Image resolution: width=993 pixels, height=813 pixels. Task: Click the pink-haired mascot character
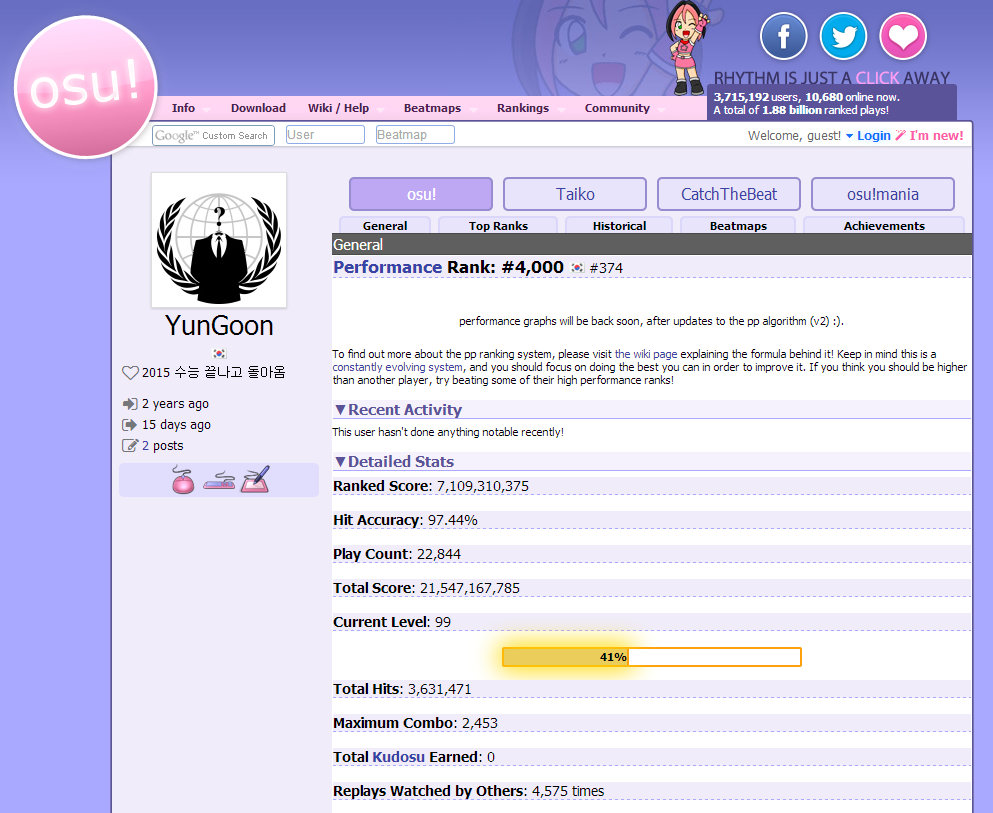coord(686,48)
